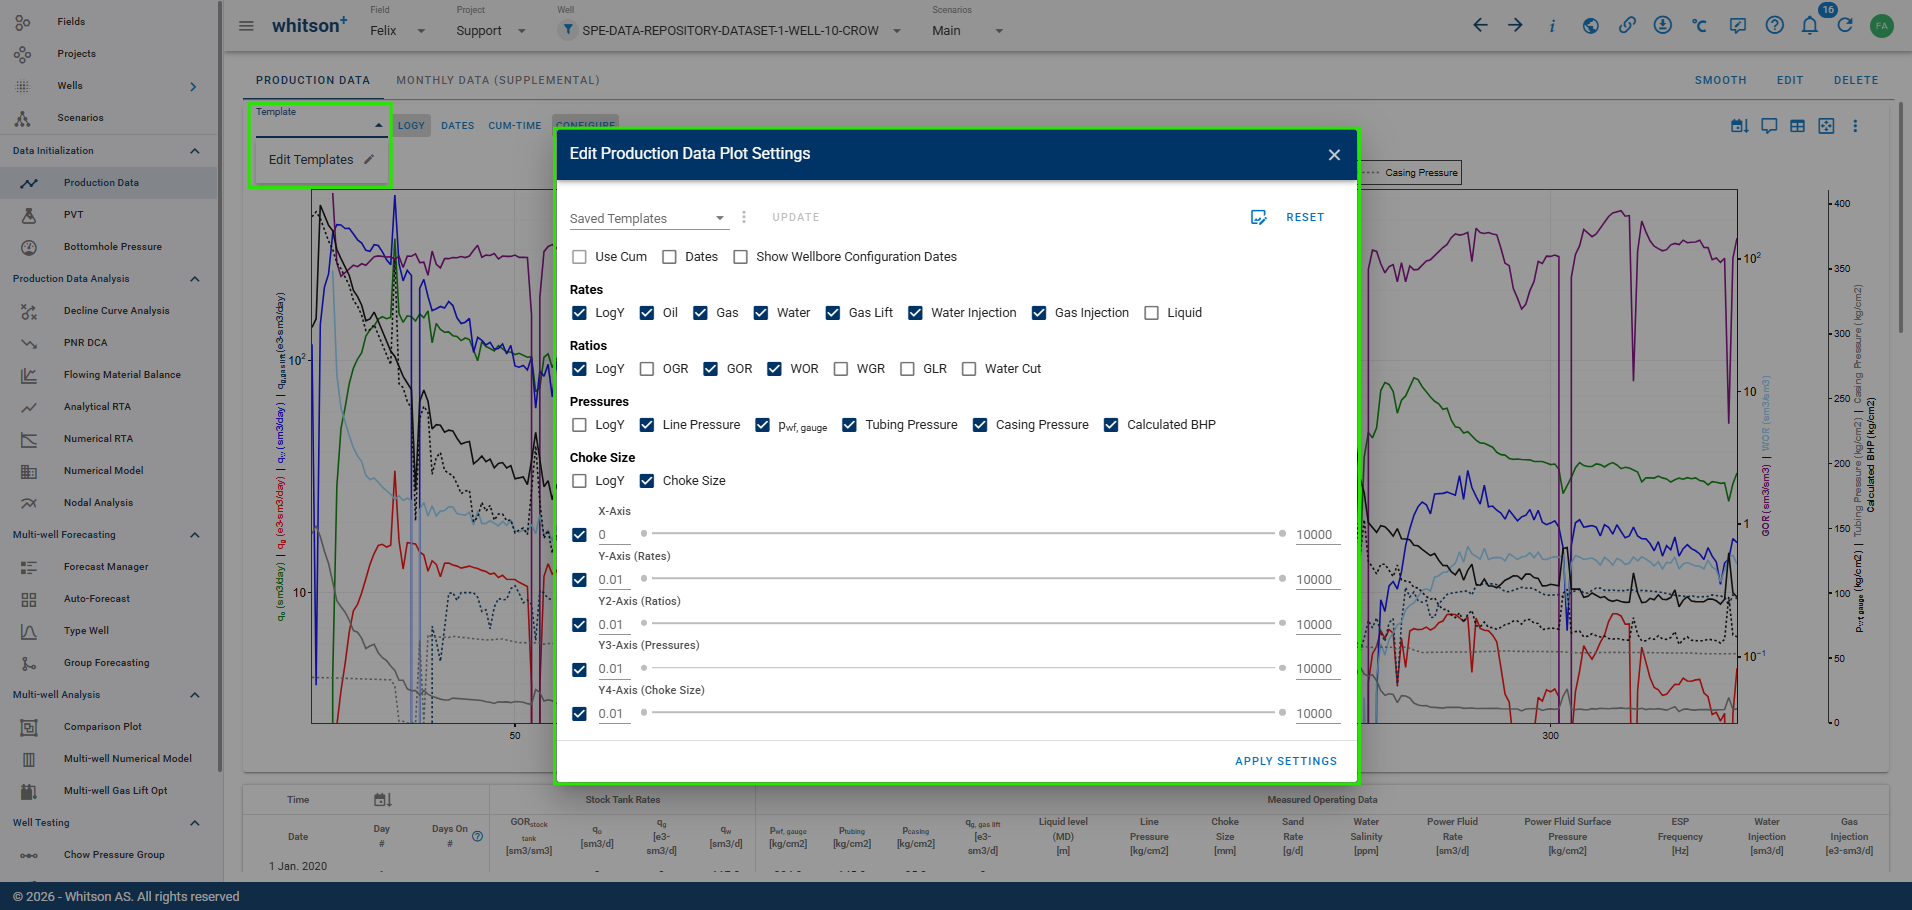Image resolution: width=1912 pixels, height=910 pixels.
Task: Click the DELETE button
Action: pos(1856,80)
